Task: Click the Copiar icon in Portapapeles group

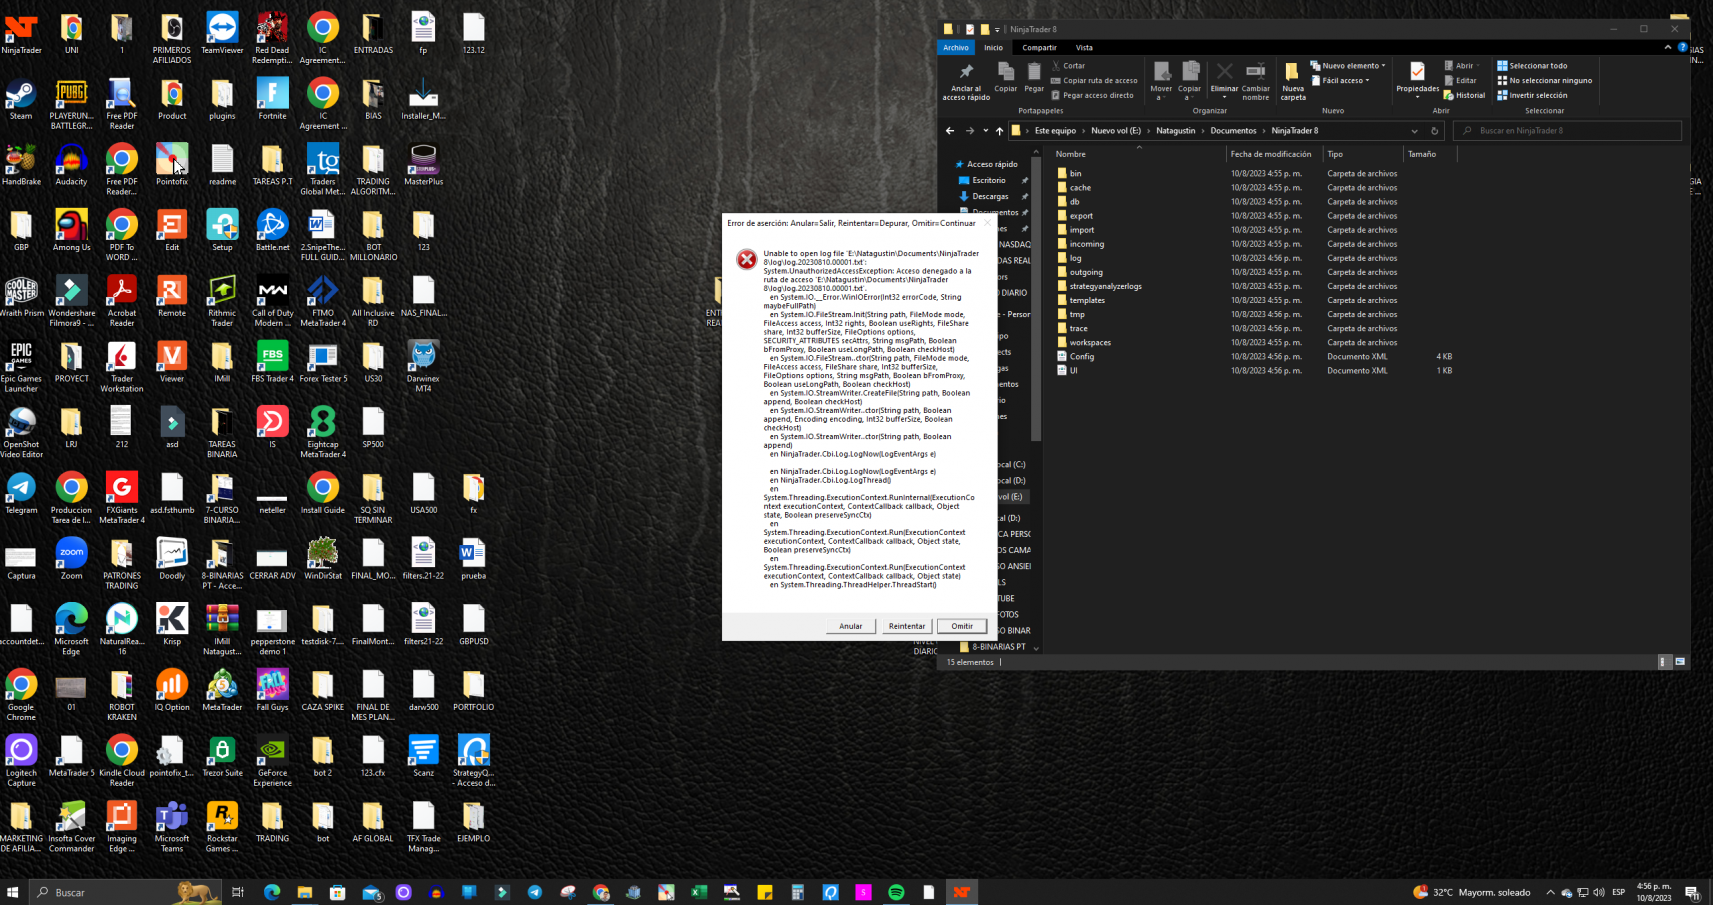Action: click(1006, 72)
